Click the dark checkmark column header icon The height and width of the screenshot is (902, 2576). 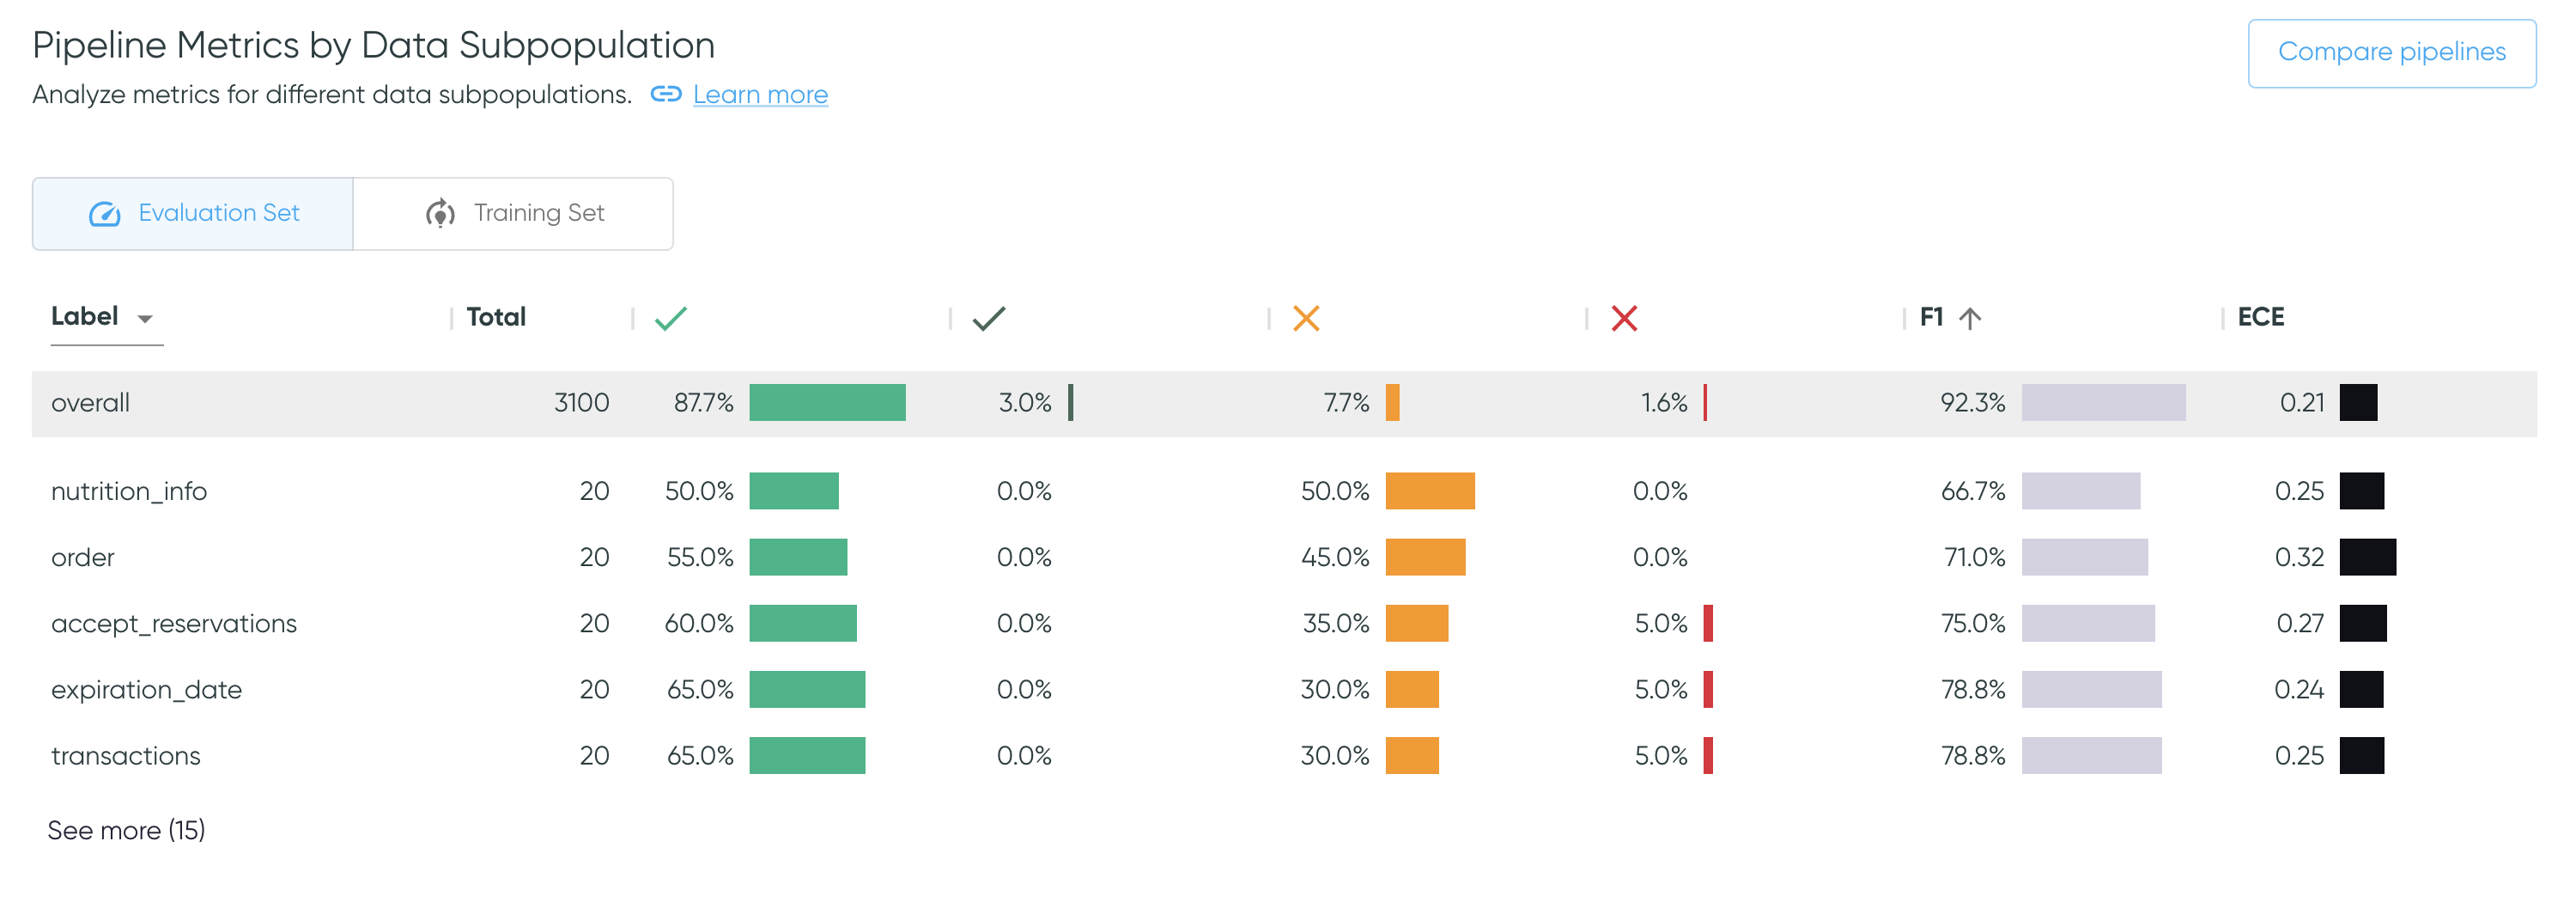coord(988,318)
